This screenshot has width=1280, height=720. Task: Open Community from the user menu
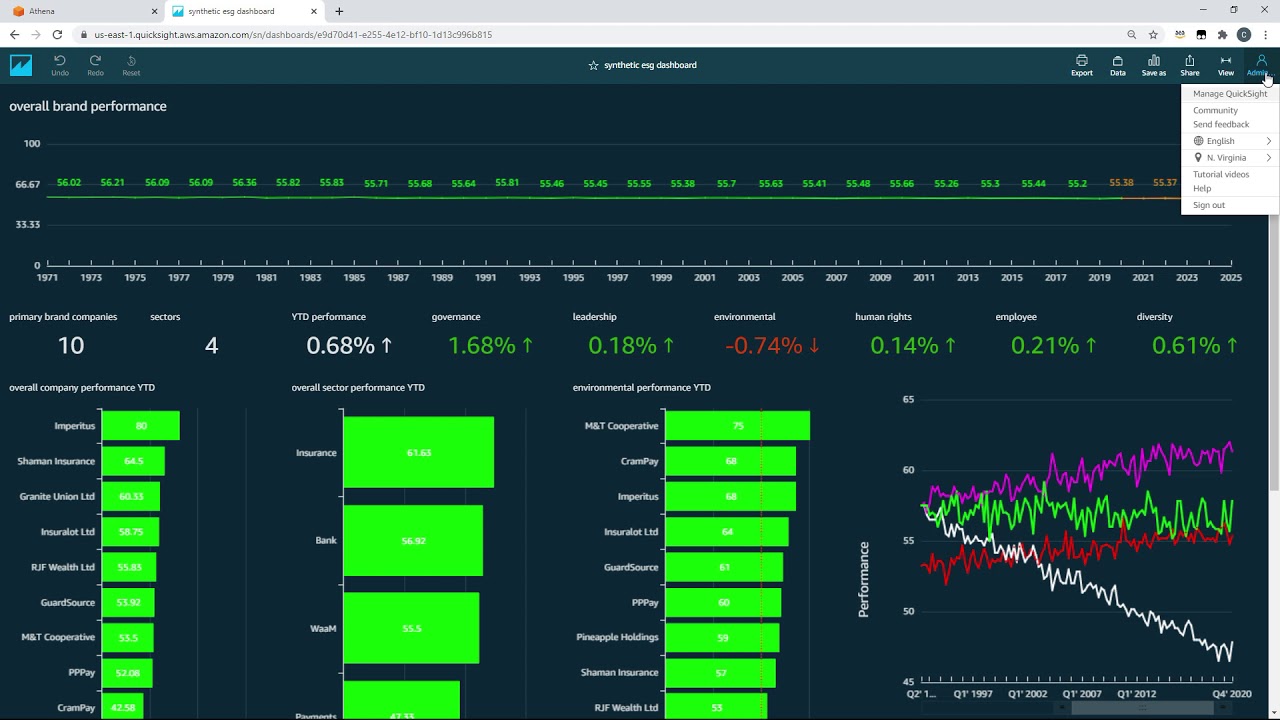(x=1215, y=110)
